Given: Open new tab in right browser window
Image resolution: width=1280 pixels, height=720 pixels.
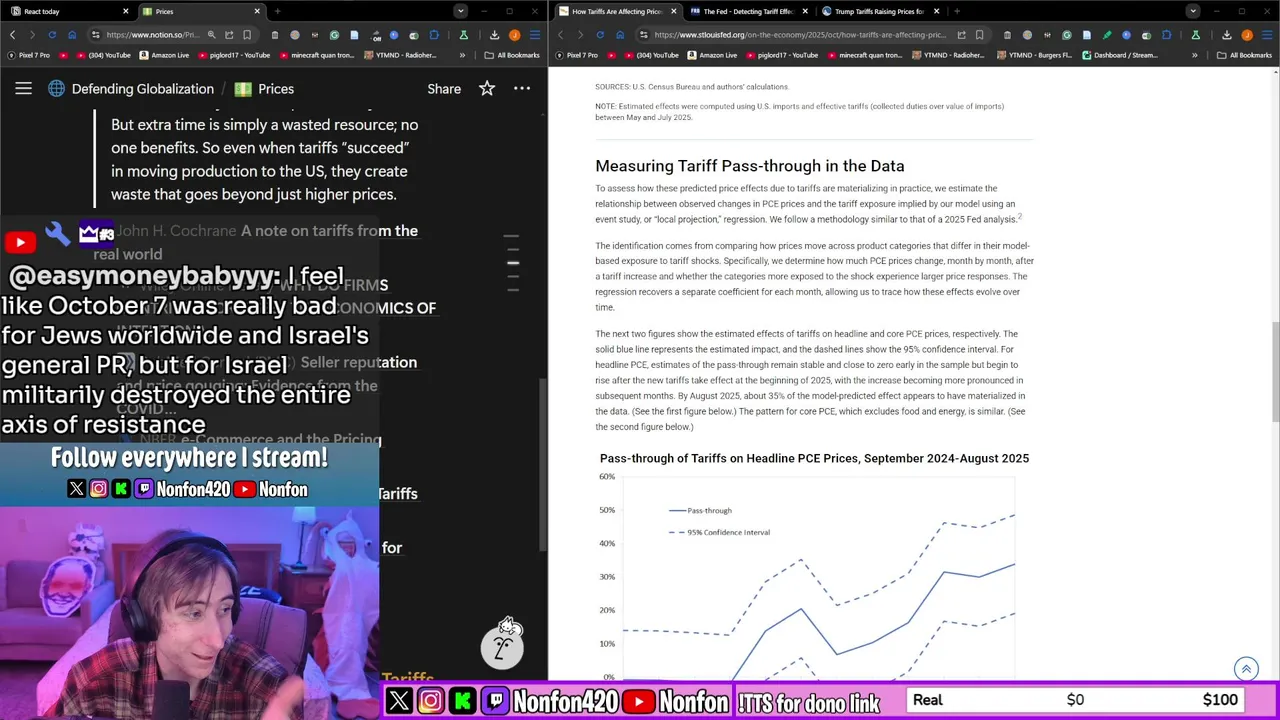Looking at the screenshot, I should point(957,11).
